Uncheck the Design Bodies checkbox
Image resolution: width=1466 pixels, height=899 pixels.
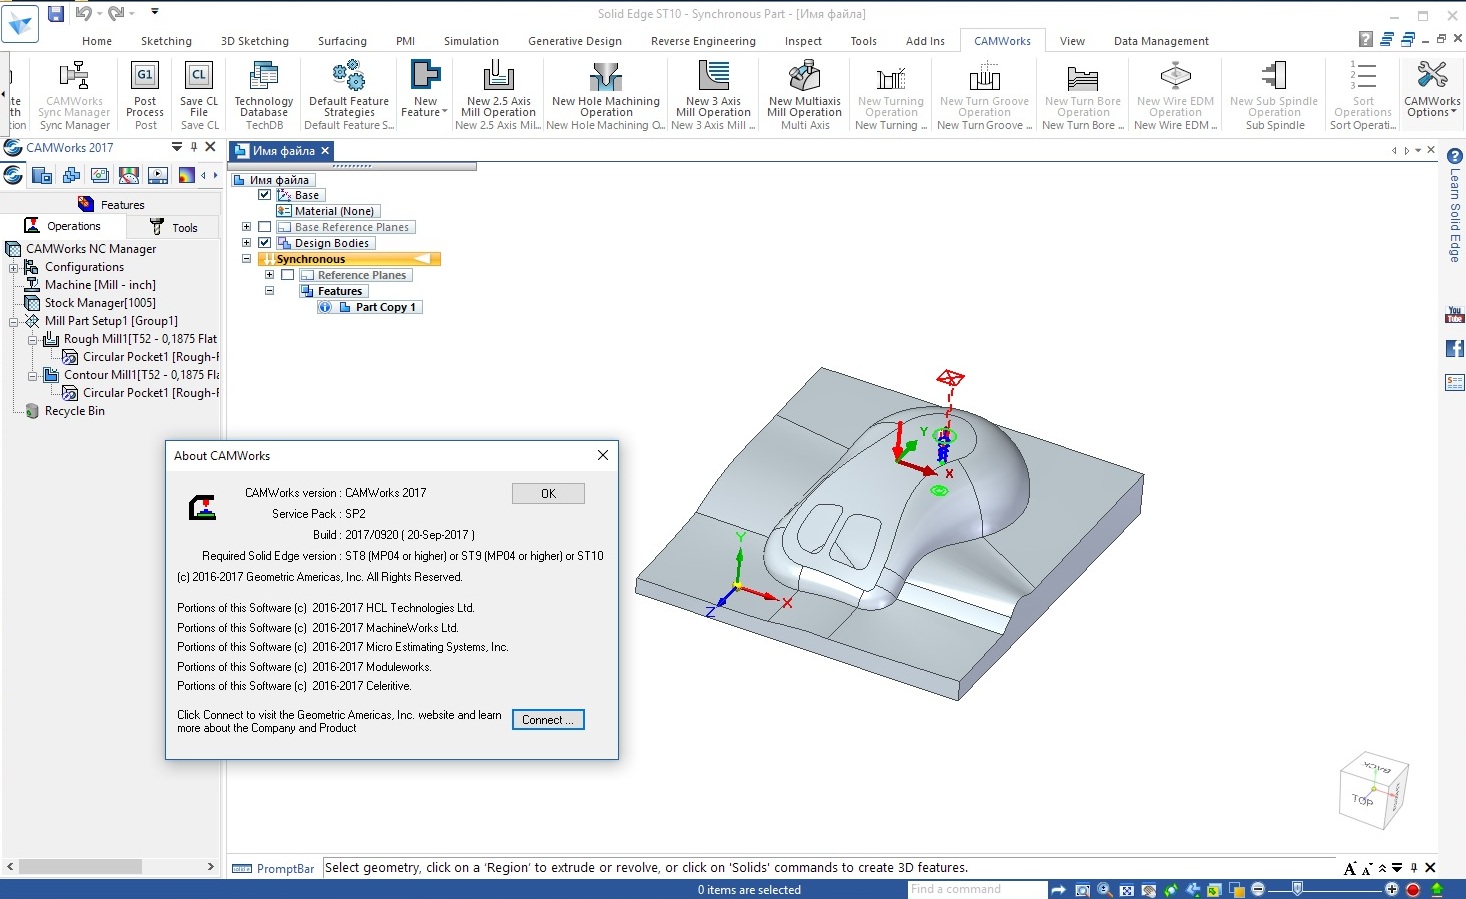[x=264, y=243]
